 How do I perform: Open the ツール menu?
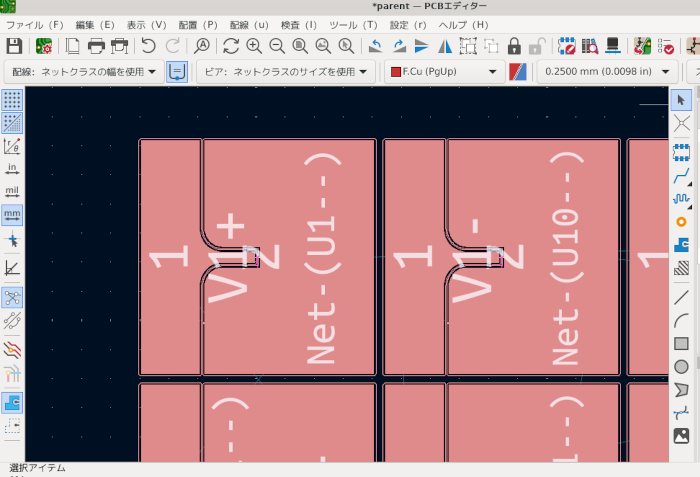[x=353, y=25]
